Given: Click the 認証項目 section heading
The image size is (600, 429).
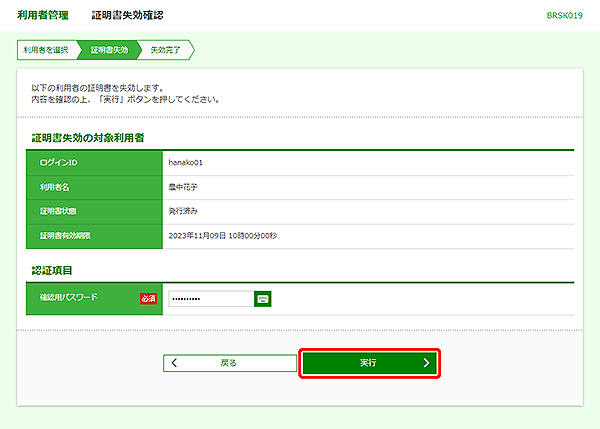Looking at the screenshot, I should coord(52,271).
